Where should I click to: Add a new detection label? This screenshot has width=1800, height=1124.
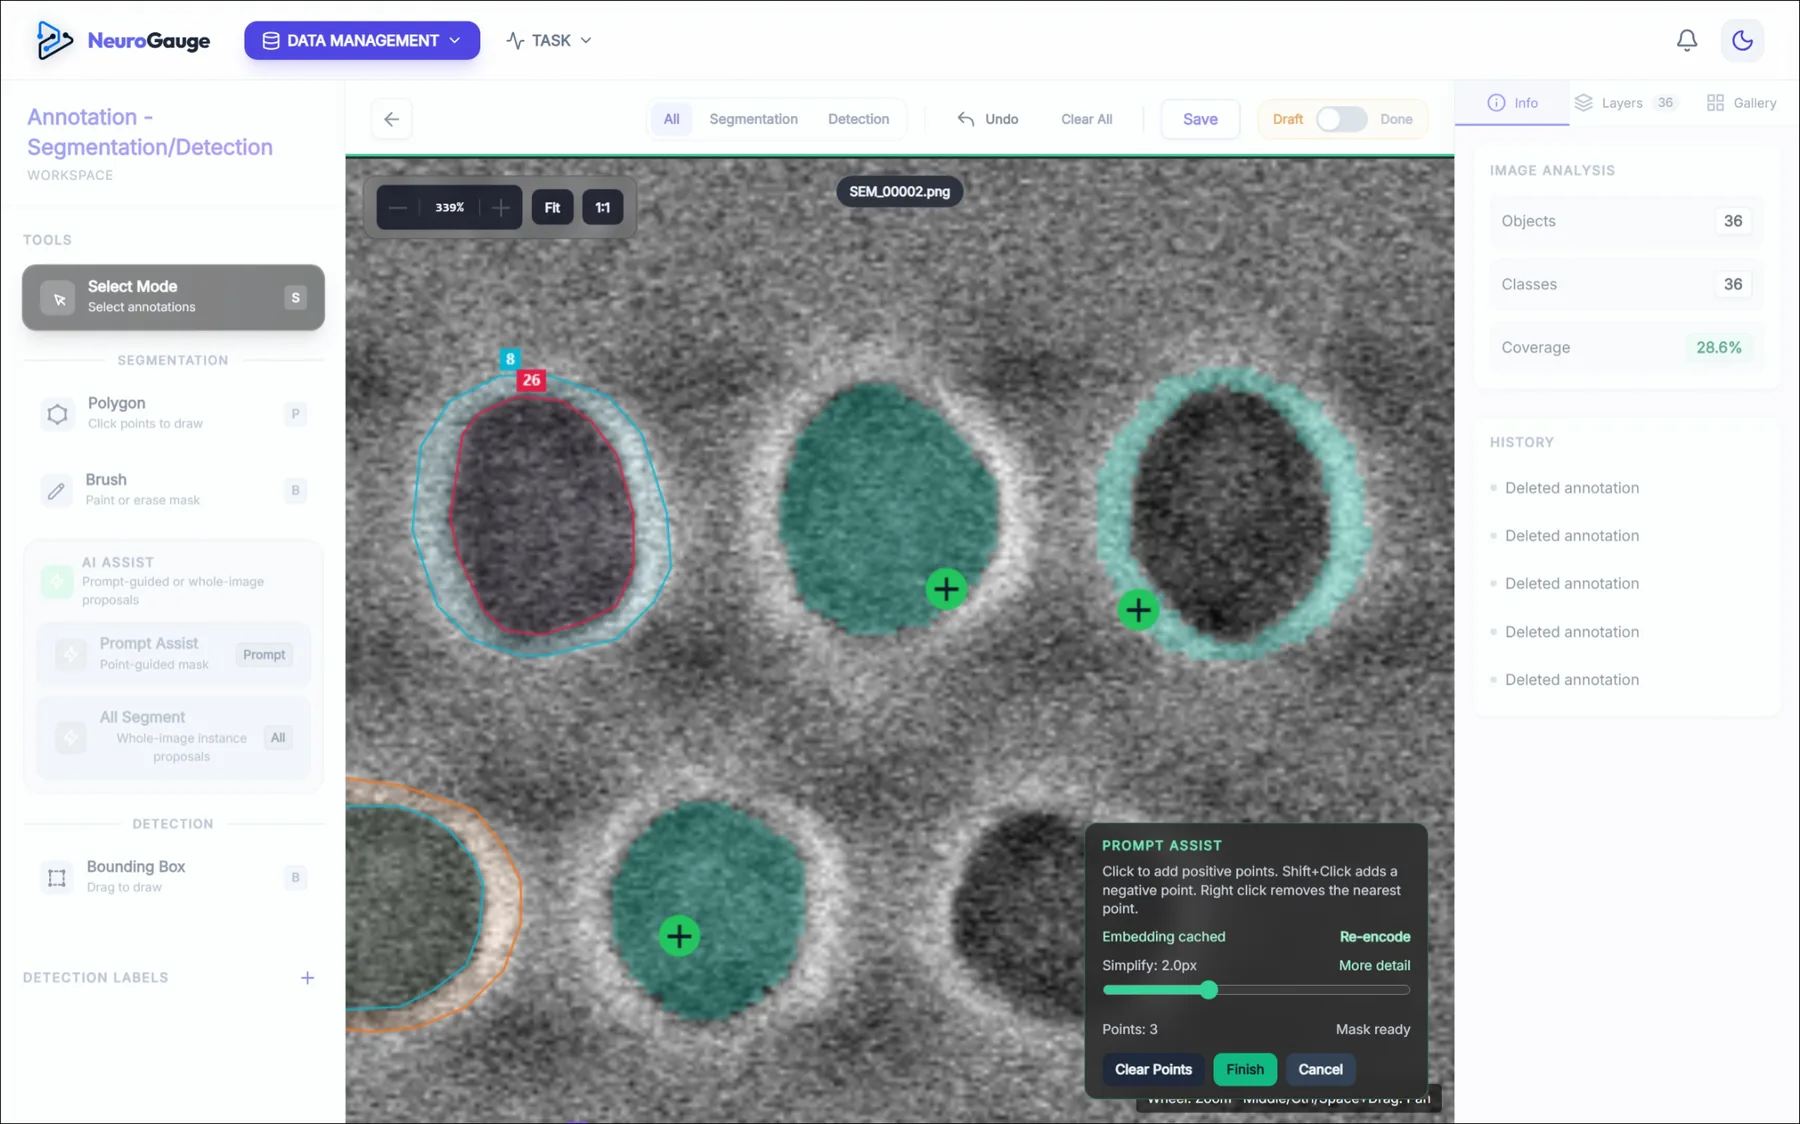[x=307, y=978]
